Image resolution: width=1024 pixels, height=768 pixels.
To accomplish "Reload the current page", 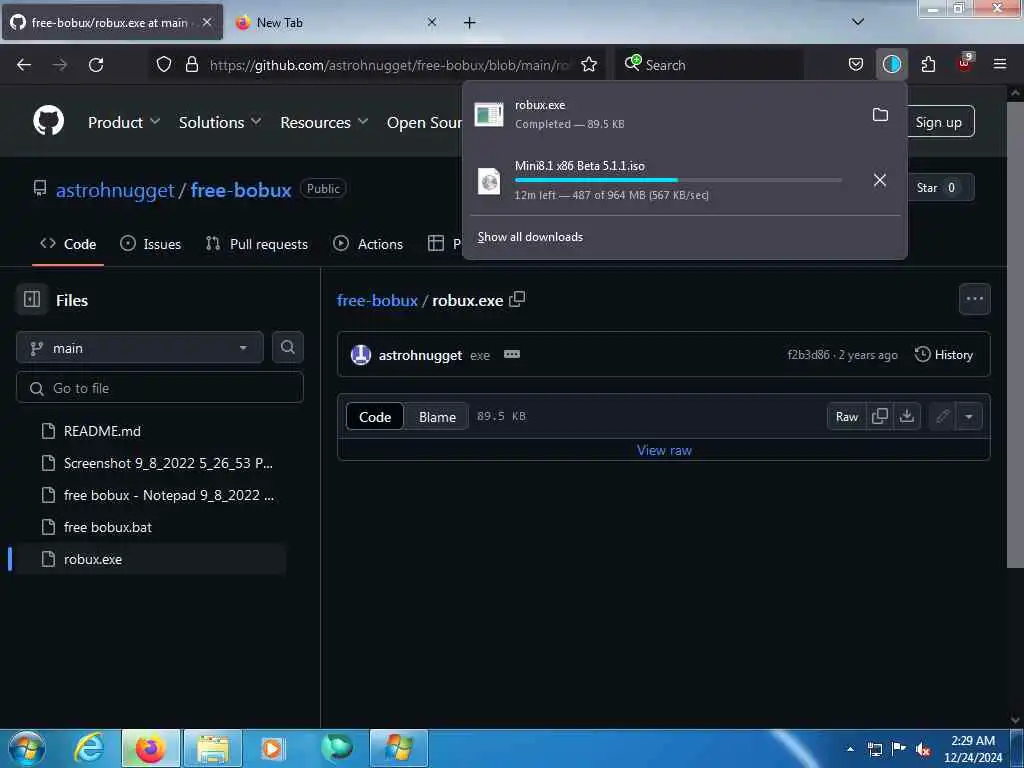I will pos(96,65).
